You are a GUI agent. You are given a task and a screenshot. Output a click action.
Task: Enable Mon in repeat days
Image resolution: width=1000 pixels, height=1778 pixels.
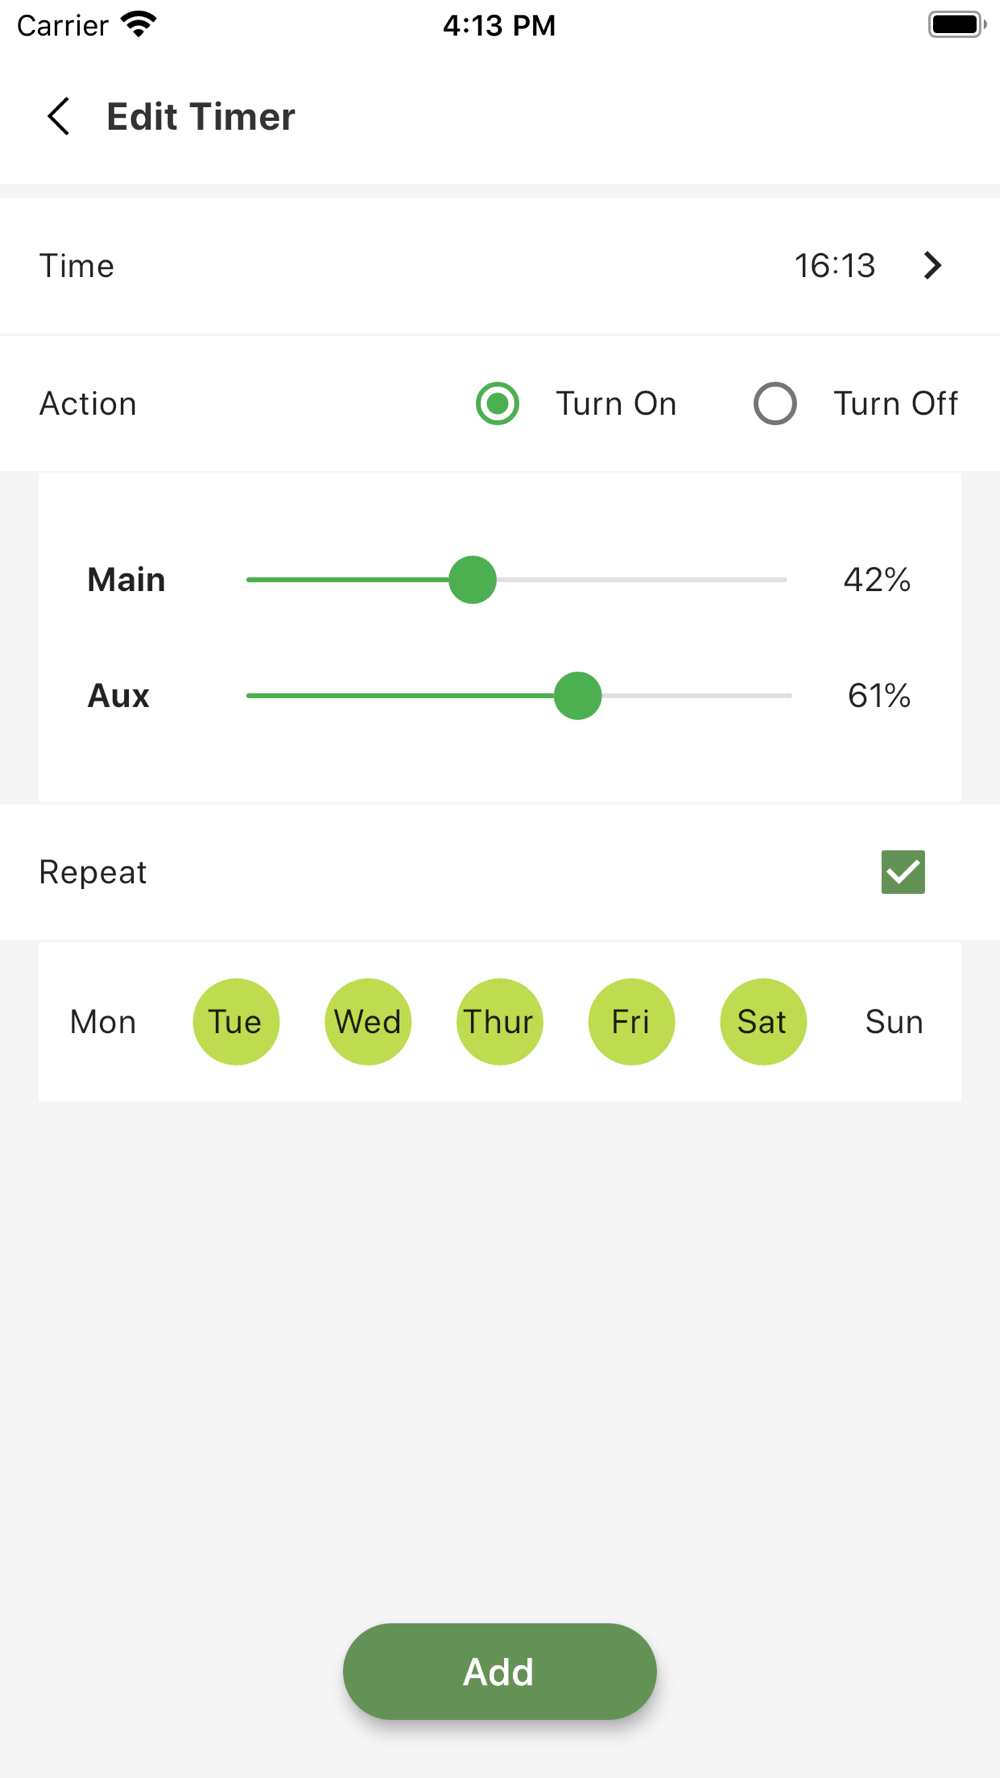coord(103,1022)
